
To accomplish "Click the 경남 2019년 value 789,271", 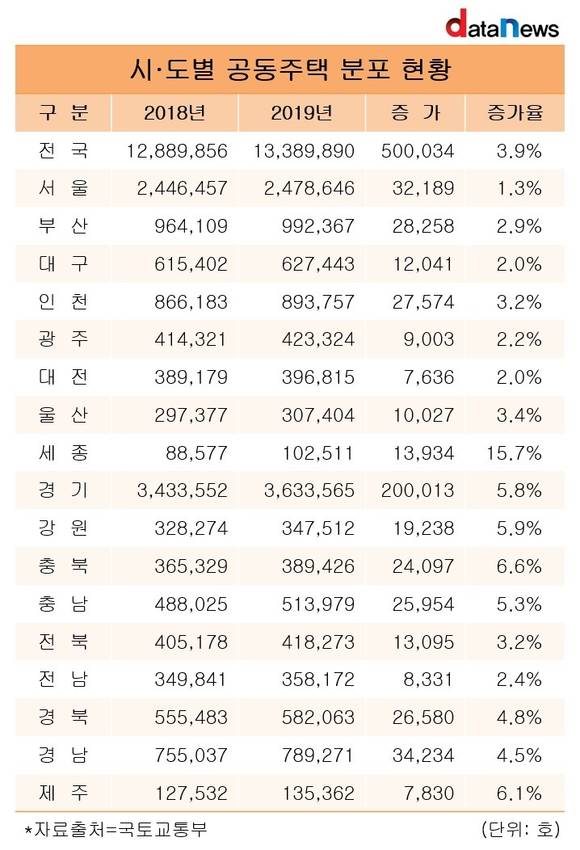I will pos(318,755).
